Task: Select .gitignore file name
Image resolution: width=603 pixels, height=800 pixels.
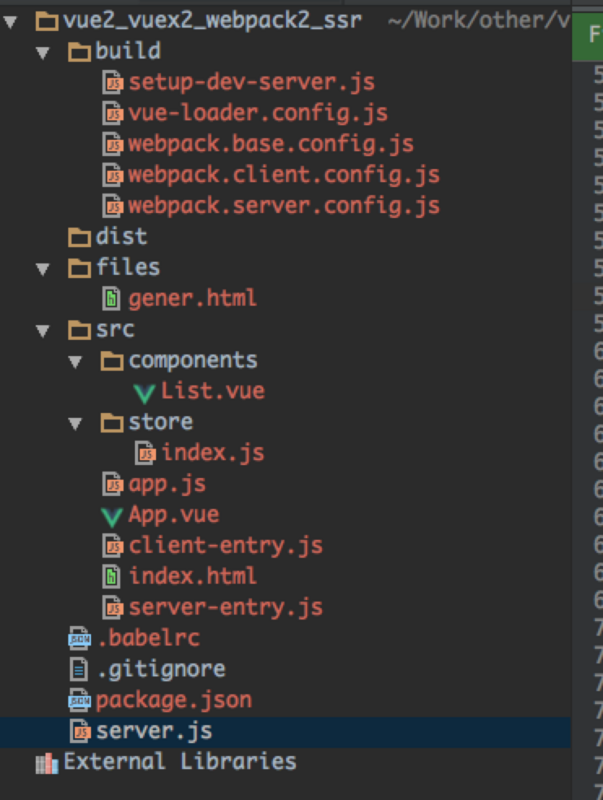Action: pos(161,670)
